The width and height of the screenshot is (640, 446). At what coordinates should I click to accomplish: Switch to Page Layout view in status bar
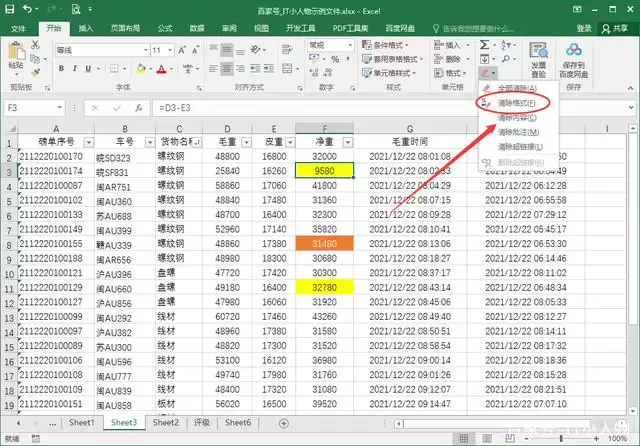click(487, 439)
